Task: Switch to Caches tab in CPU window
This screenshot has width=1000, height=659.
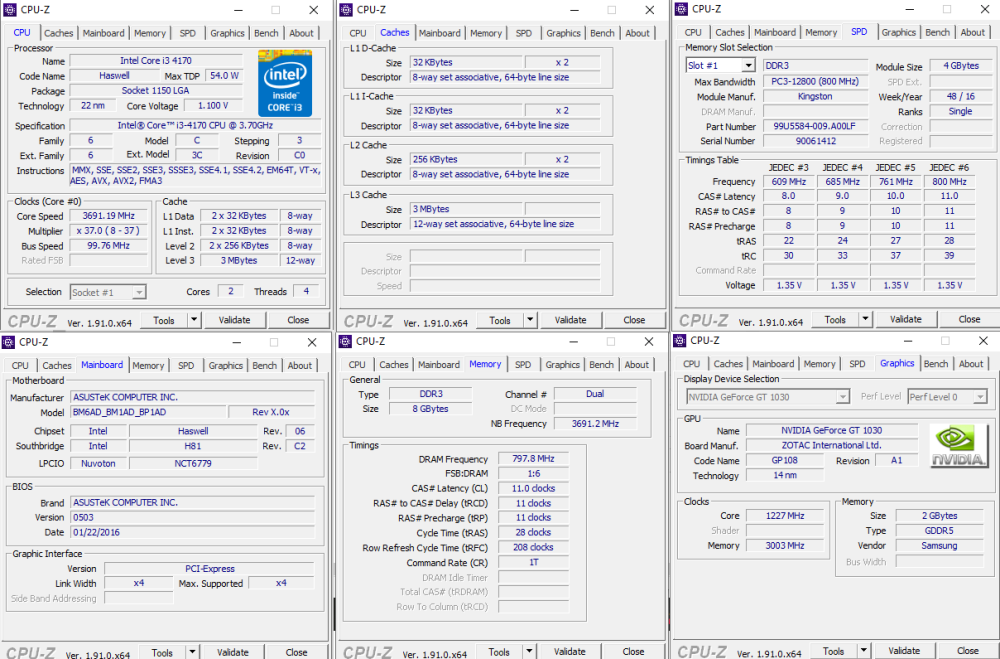Action: coord(59,33)
